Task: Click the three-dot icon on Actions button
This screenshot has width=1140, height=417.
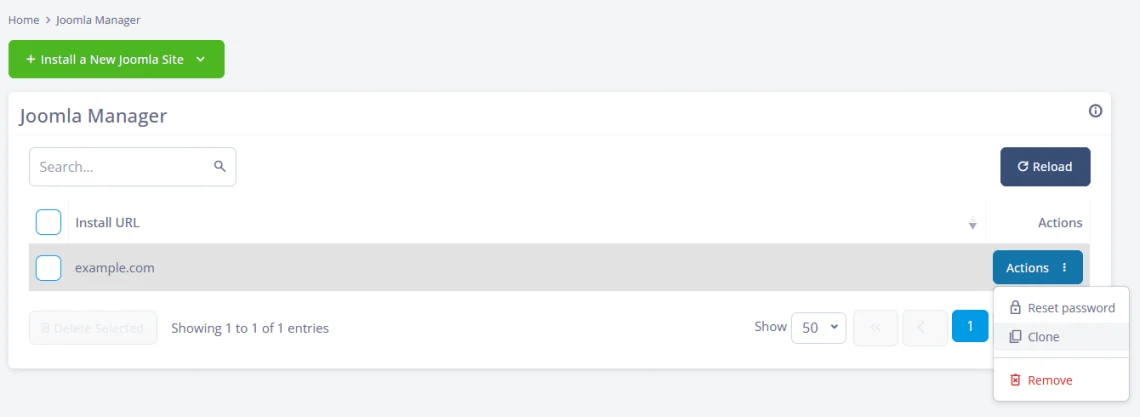Action: click(x=1064, y=267)
